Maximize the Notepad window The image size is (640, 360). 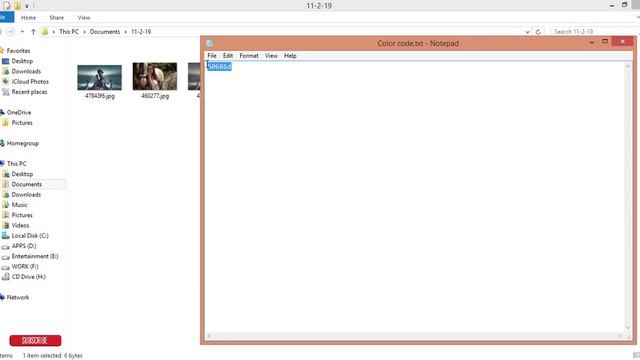tap(605, 42)
